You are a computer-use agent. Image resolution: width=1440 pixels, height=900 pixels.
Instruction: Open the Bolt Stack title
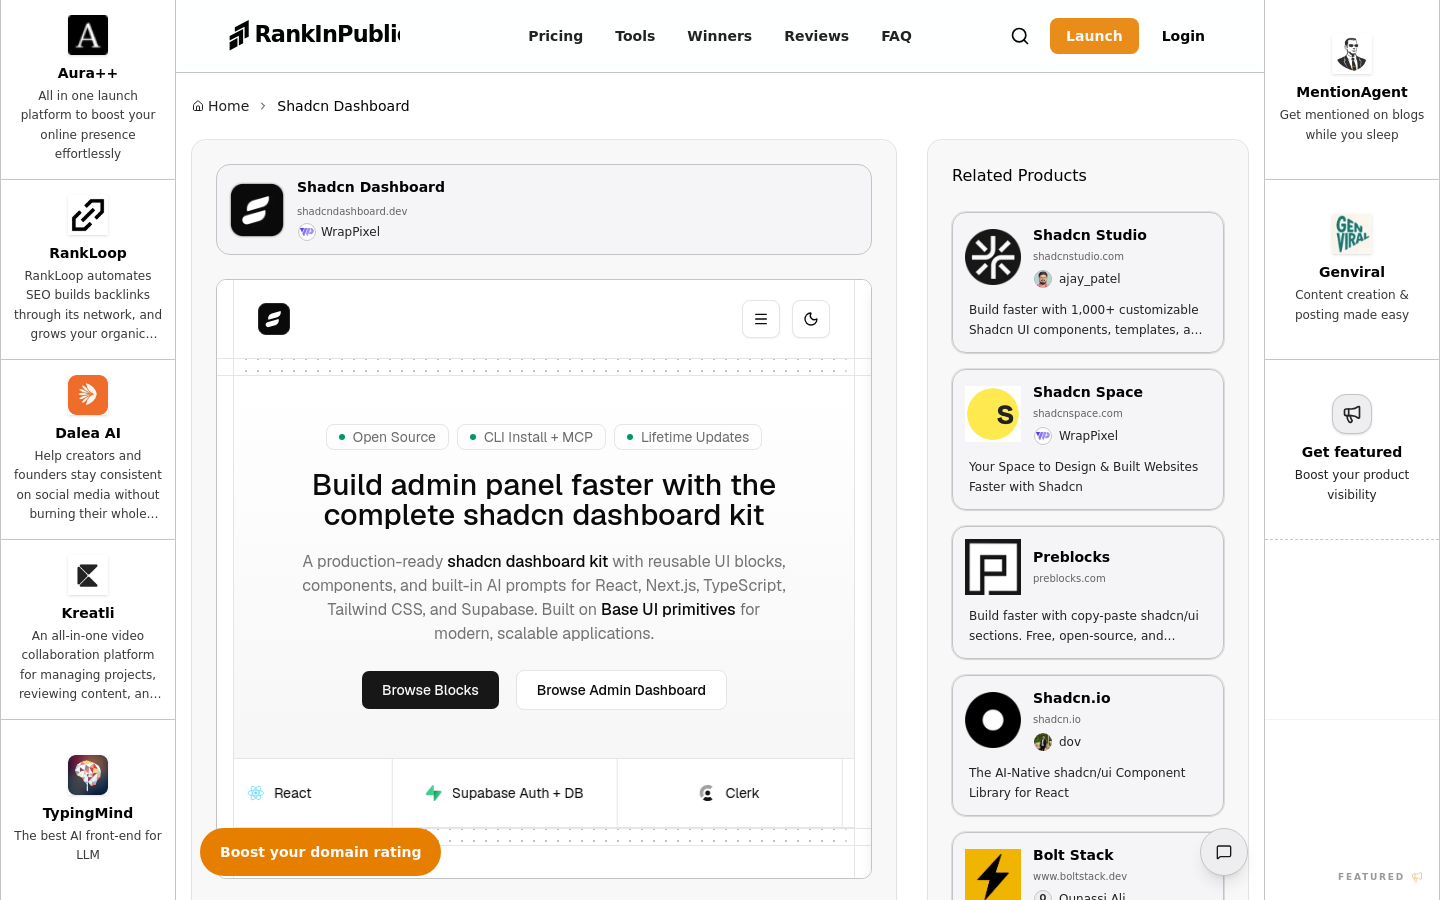[x=1073, y=855]
